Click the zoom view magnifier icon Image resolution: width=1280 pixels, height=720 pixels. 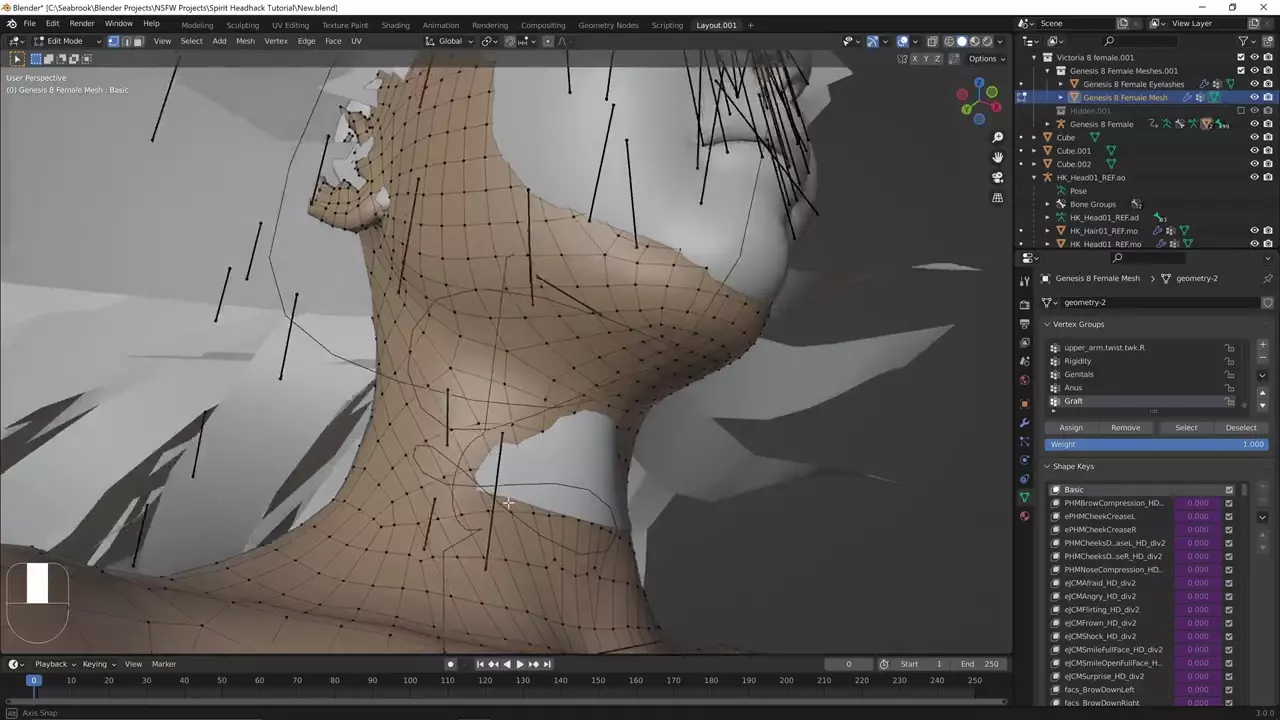tap(997, 137)
